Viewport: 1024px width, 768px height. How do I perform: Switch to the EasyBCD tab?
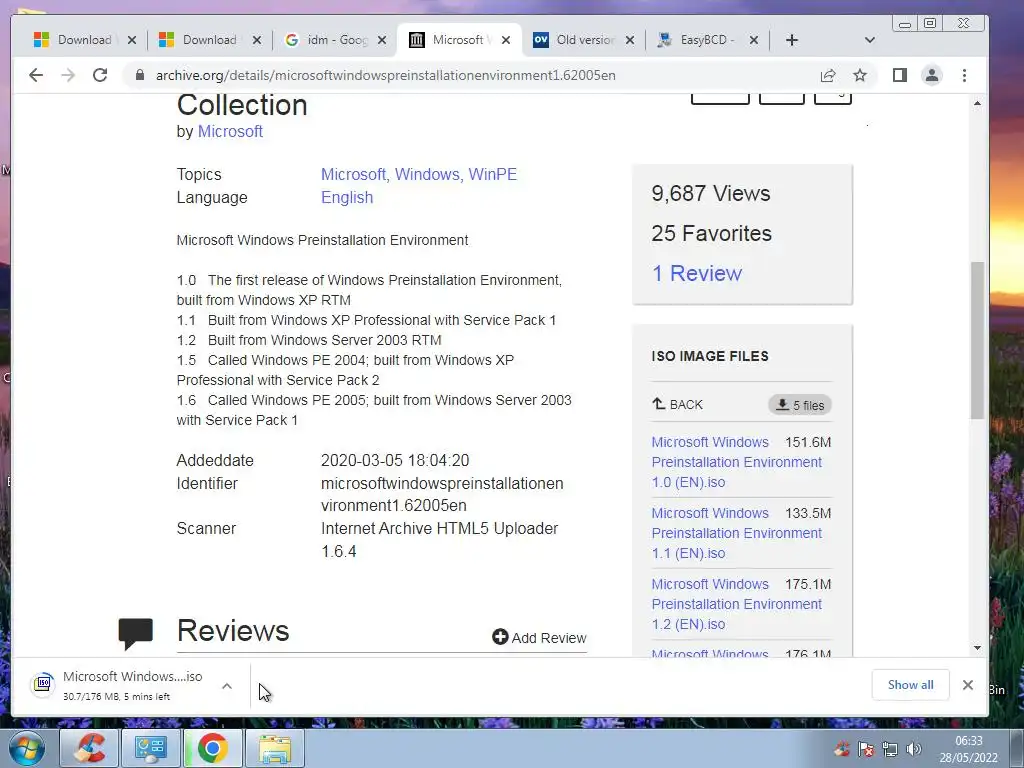[x=707, y=40]
